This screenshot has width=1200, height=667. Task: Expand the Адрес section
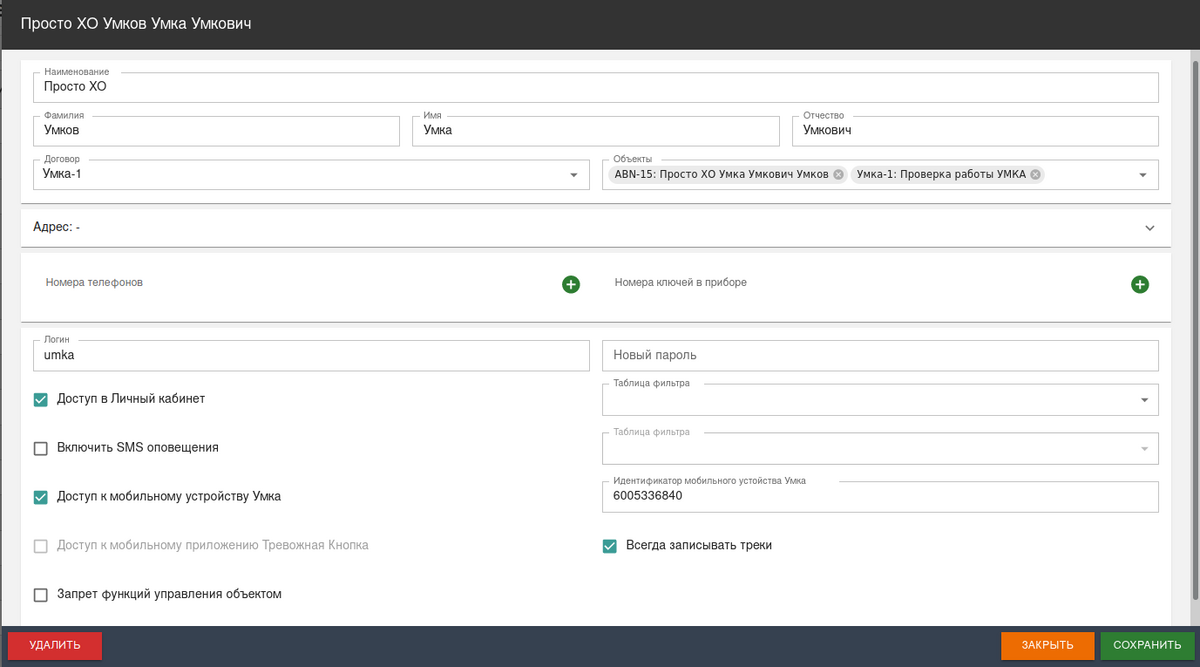point(1150,228)
